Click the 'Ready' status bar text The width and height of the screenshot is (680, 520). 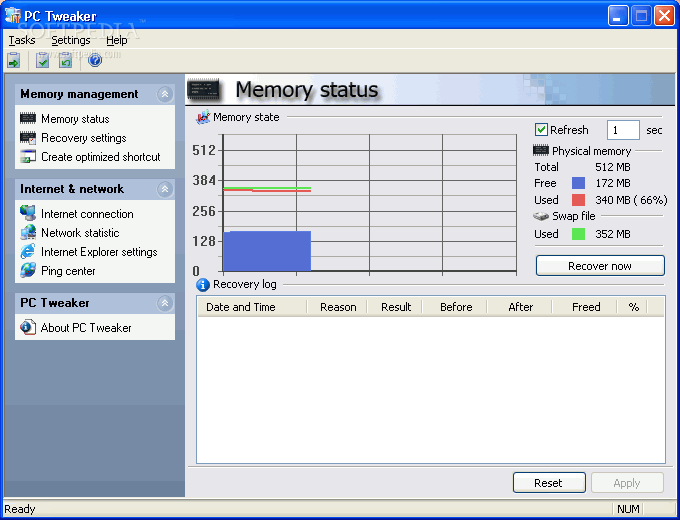[x=20, y=509]
